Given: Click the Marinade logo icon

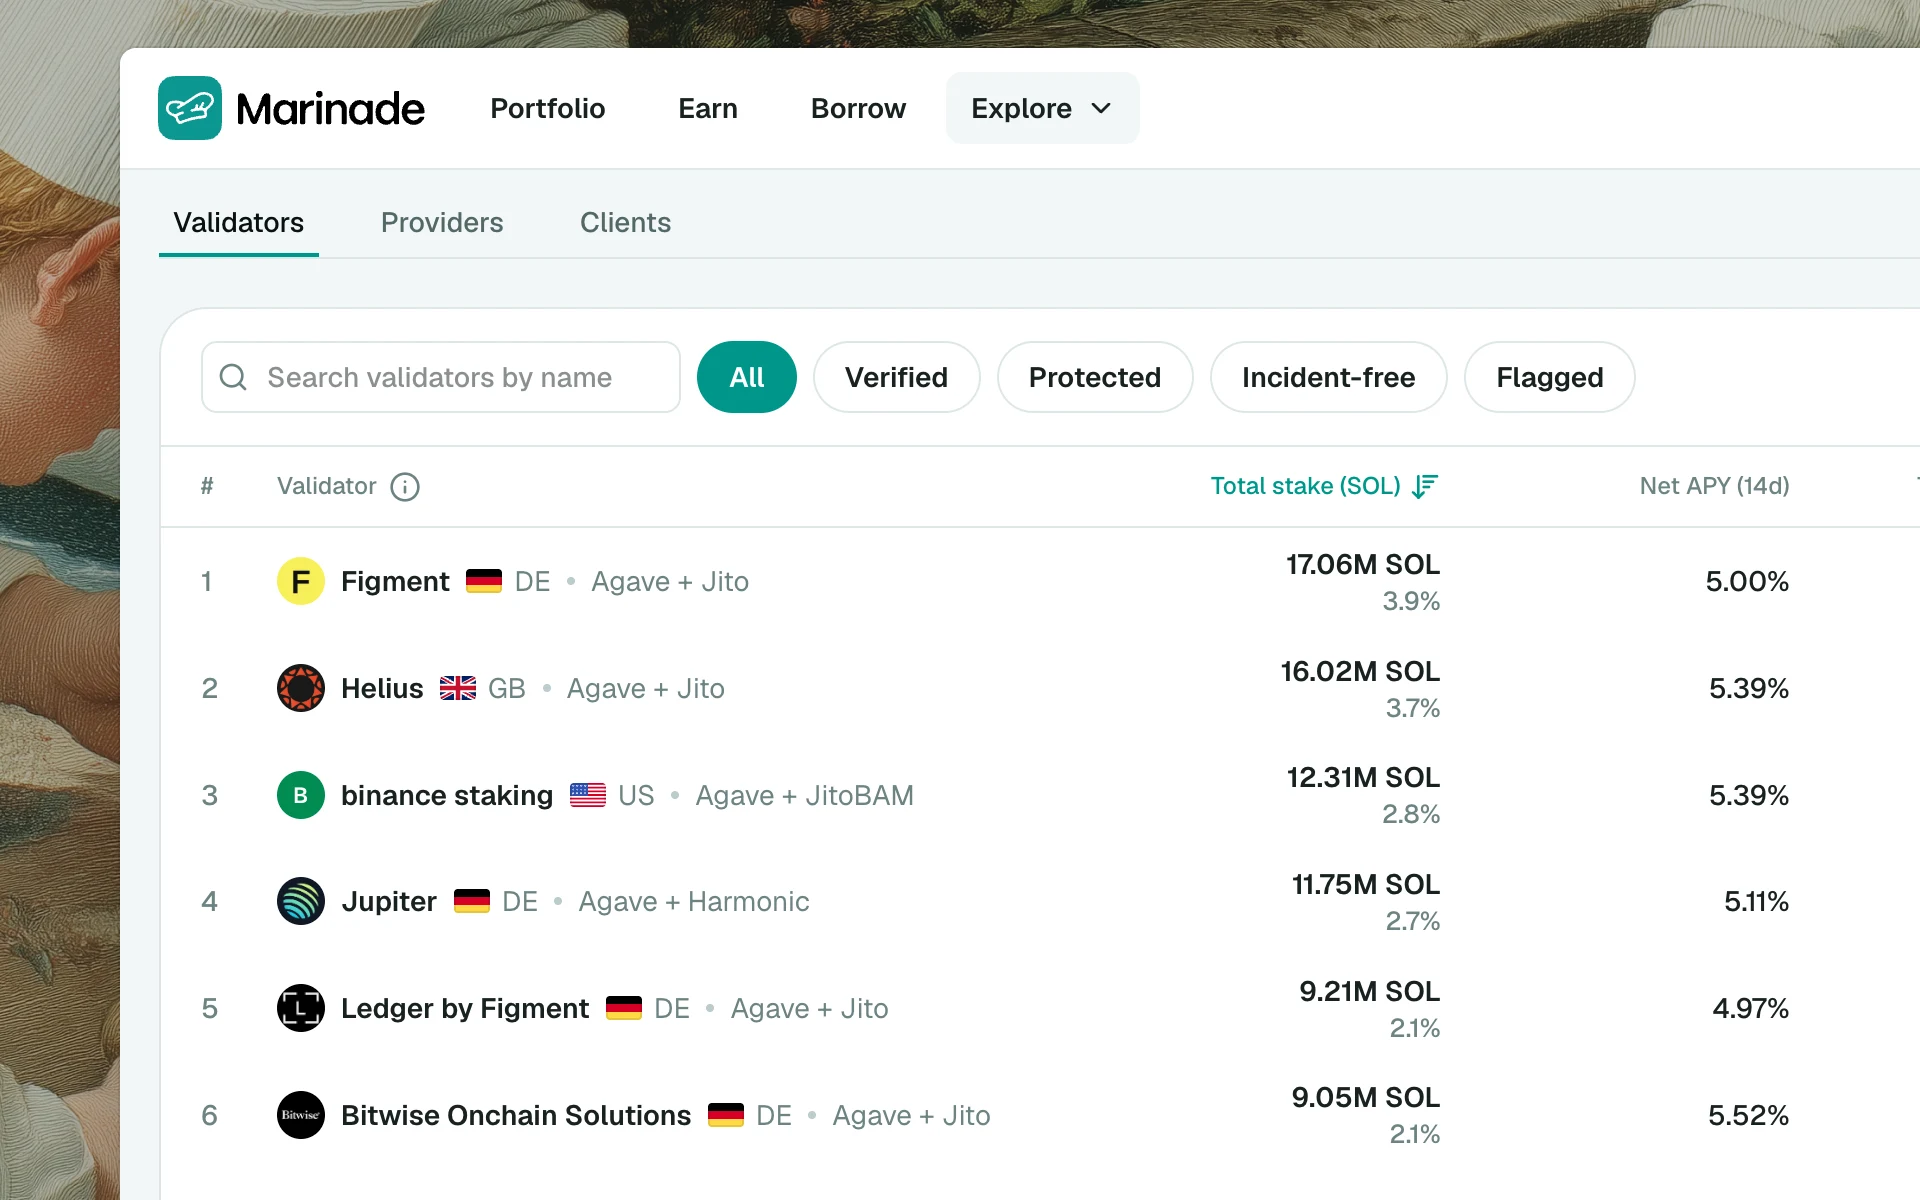Looking at the screenshot, I should pyautogui.click(x=190, y=108).
